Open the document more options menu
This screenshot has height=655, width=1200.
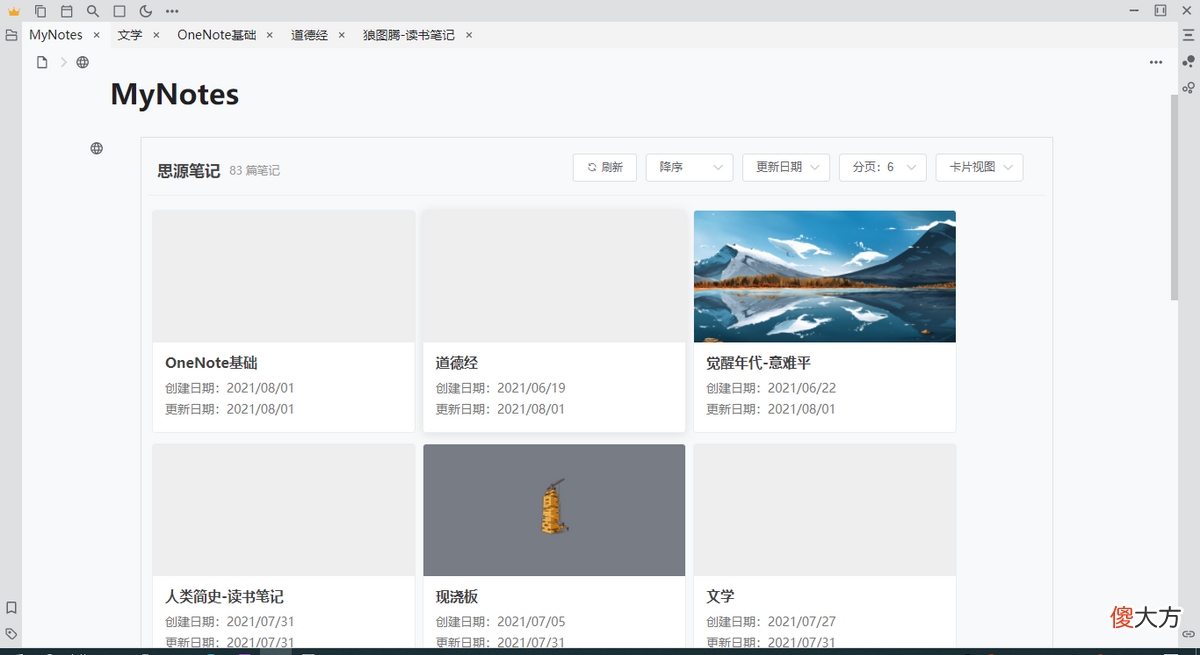coord(1156,62)
